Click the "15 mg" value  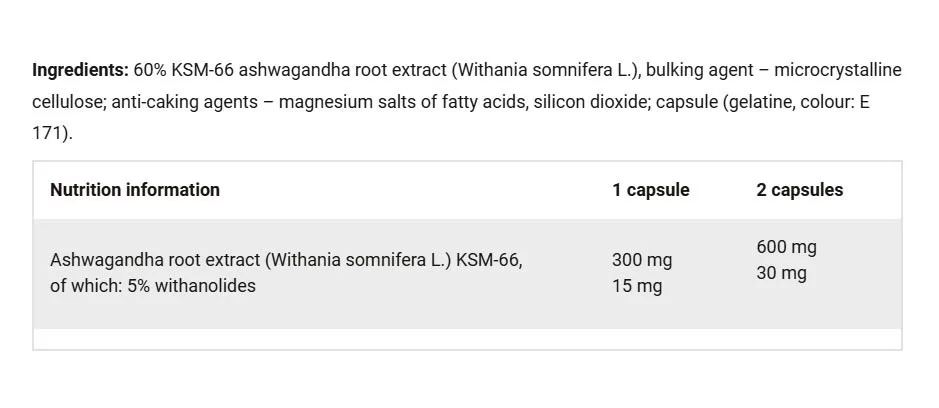point(637,286)
